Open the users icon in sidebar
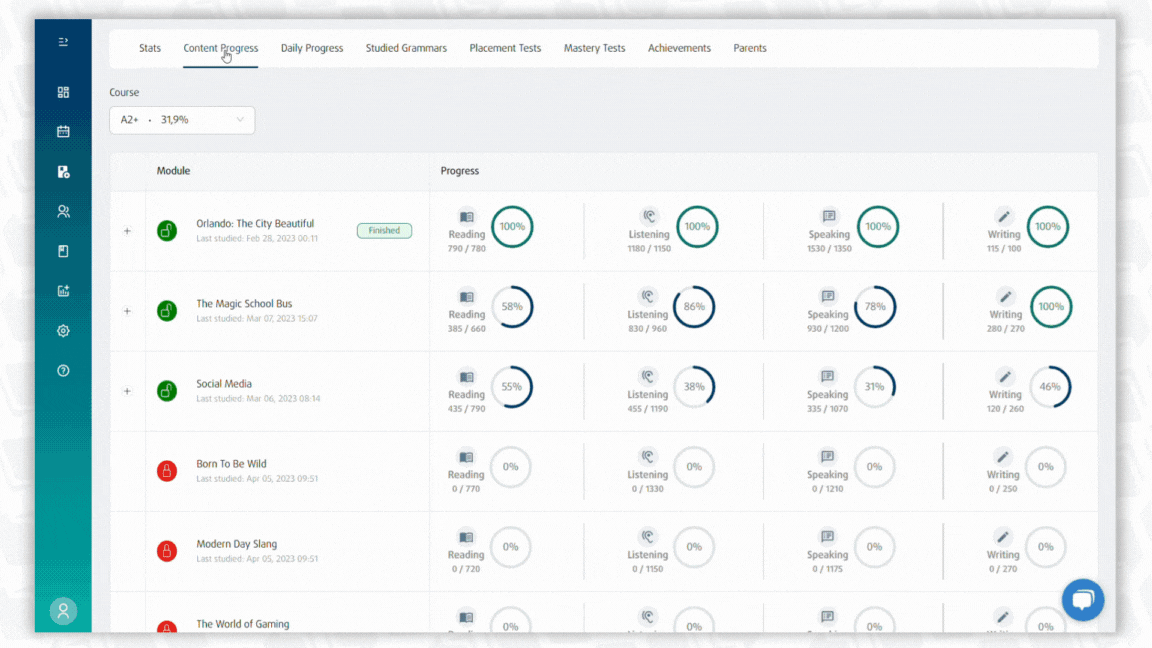1152x648 pixels. 63,212
